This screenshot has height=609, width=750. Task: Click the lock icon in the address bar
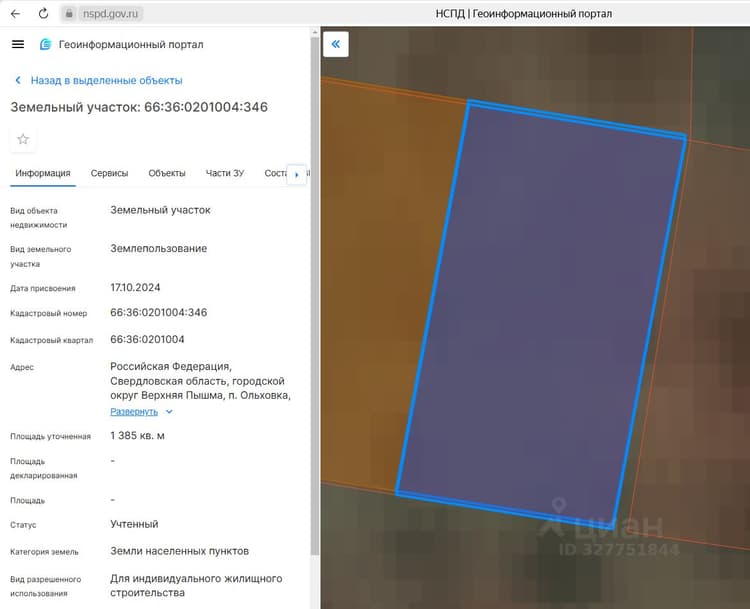click(69, 14)
